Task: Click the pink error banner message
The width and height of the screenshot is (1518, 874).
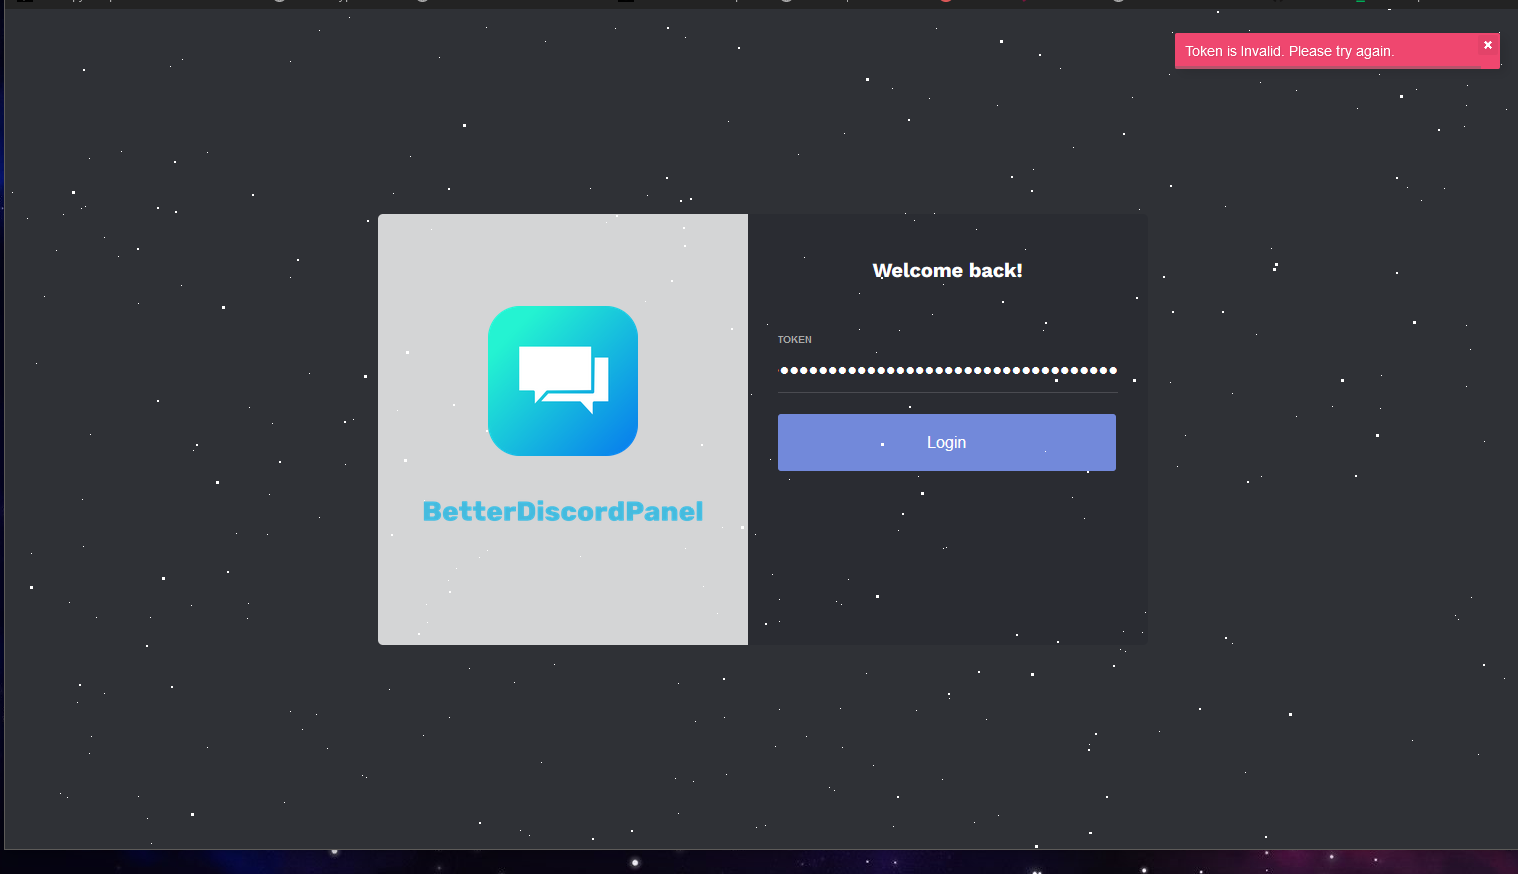Action: tap(1288, 51)
